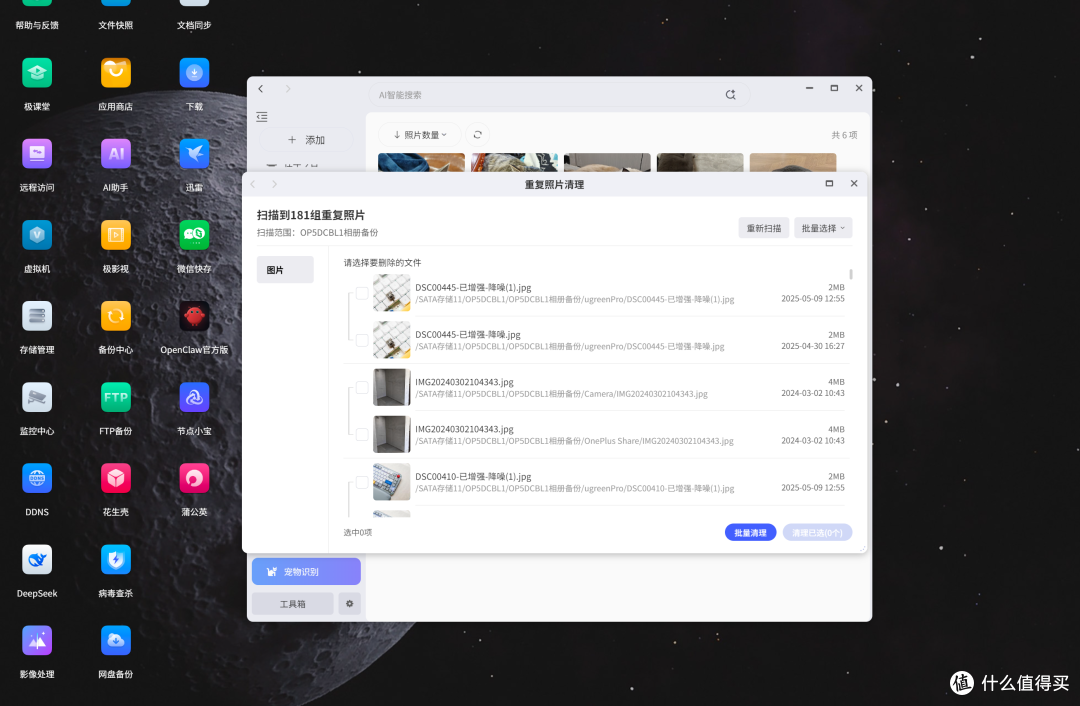
Task: Open the 批量选择 dropdown
Action: point(823,228)
